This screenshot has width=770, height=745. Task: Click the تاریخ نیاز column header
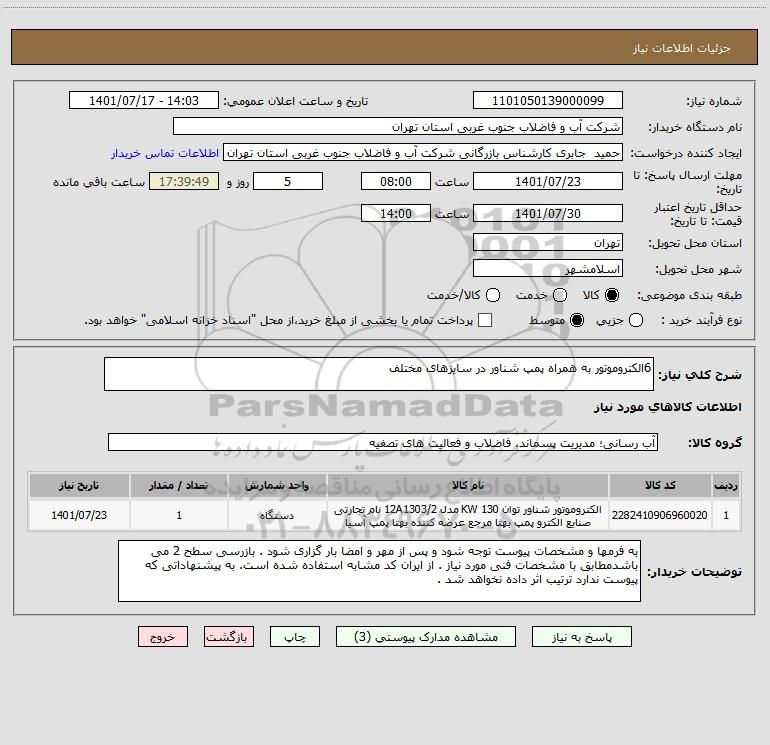pos(79,485)
